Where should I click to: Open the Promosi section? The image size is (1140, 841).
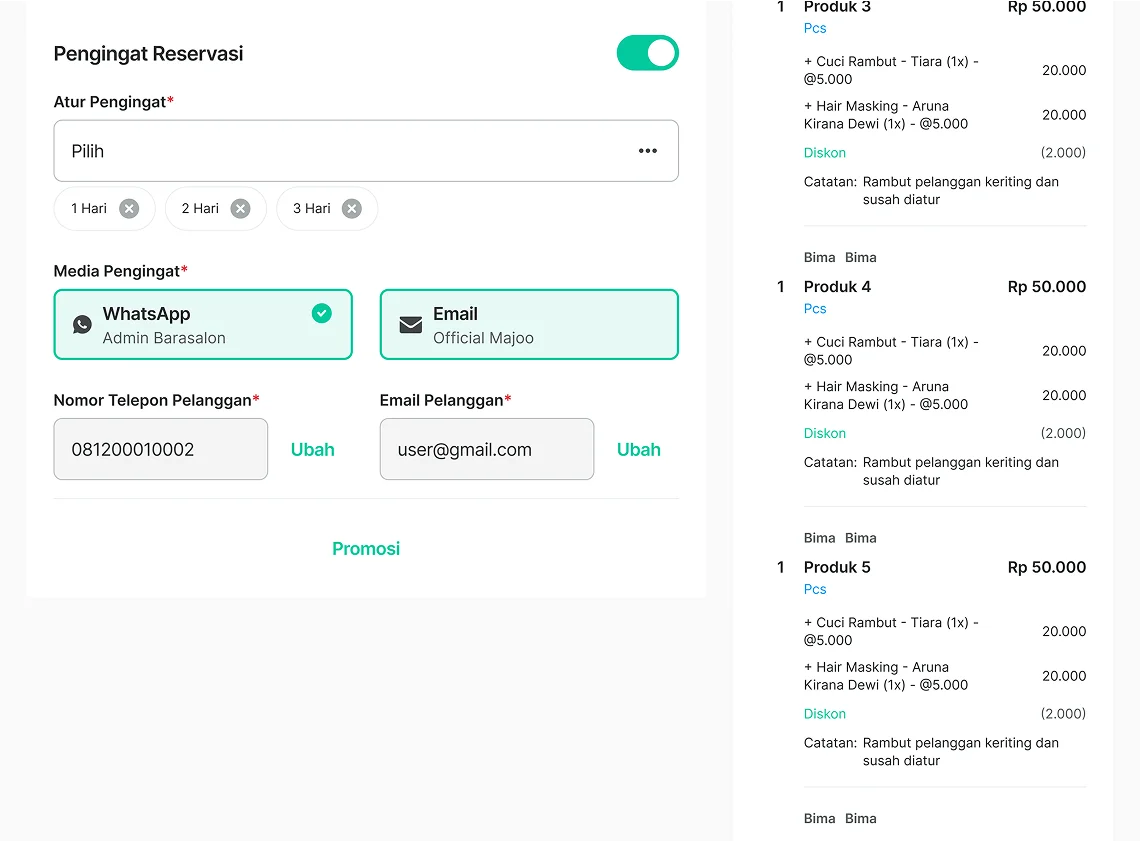[366, 549]
